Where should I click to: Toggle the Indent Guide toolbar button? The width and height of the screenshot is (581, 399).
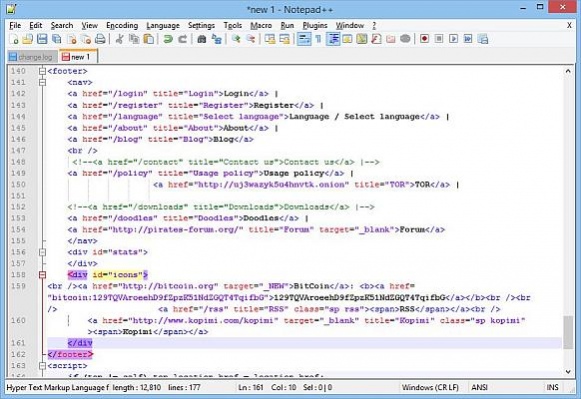pos(333,39)
